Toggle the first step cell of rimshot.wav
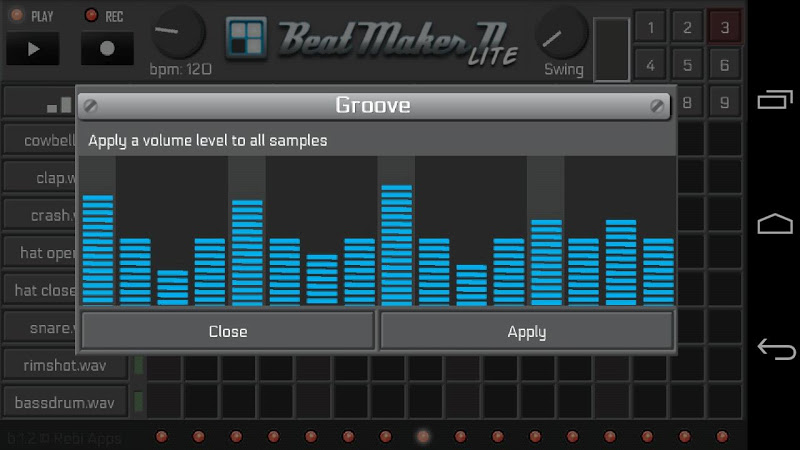 tap(164, 367)
